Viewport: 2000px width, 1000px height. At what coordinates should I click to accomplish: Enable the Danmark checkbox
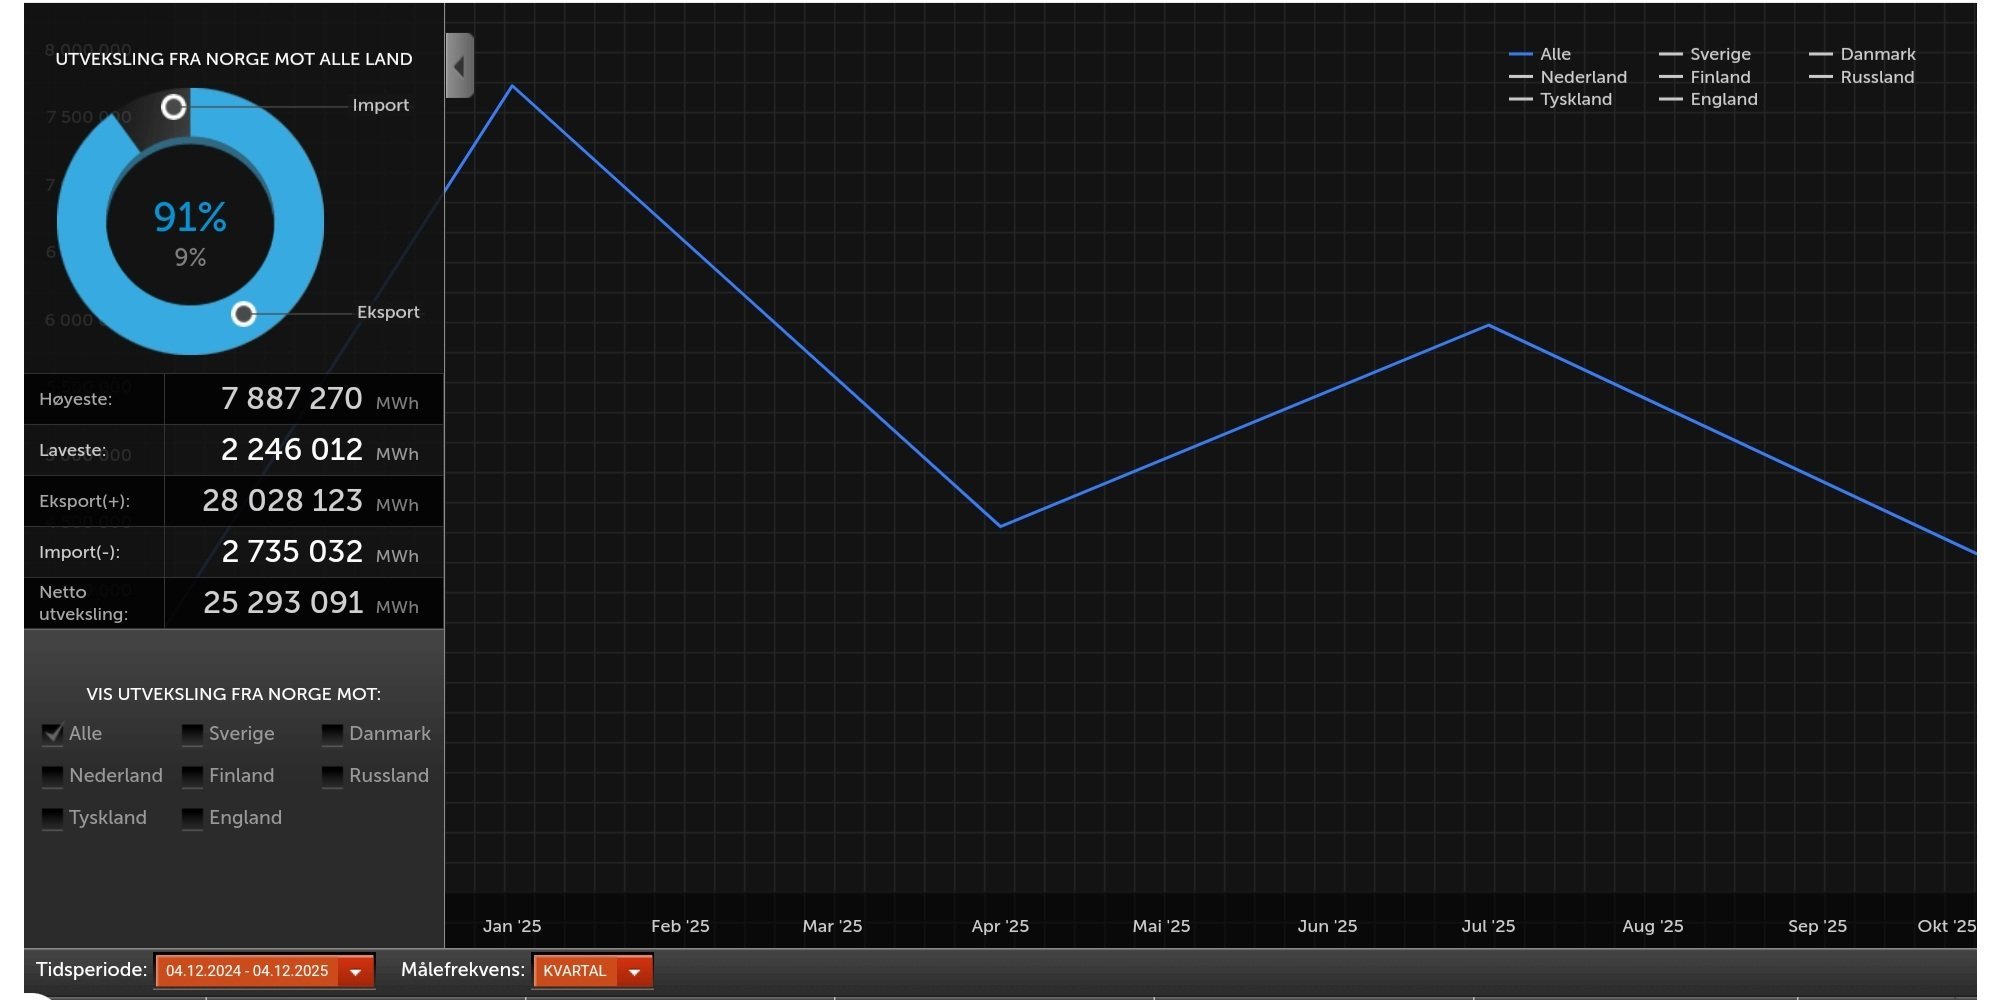pyautogui.click(x=332, y=734)
